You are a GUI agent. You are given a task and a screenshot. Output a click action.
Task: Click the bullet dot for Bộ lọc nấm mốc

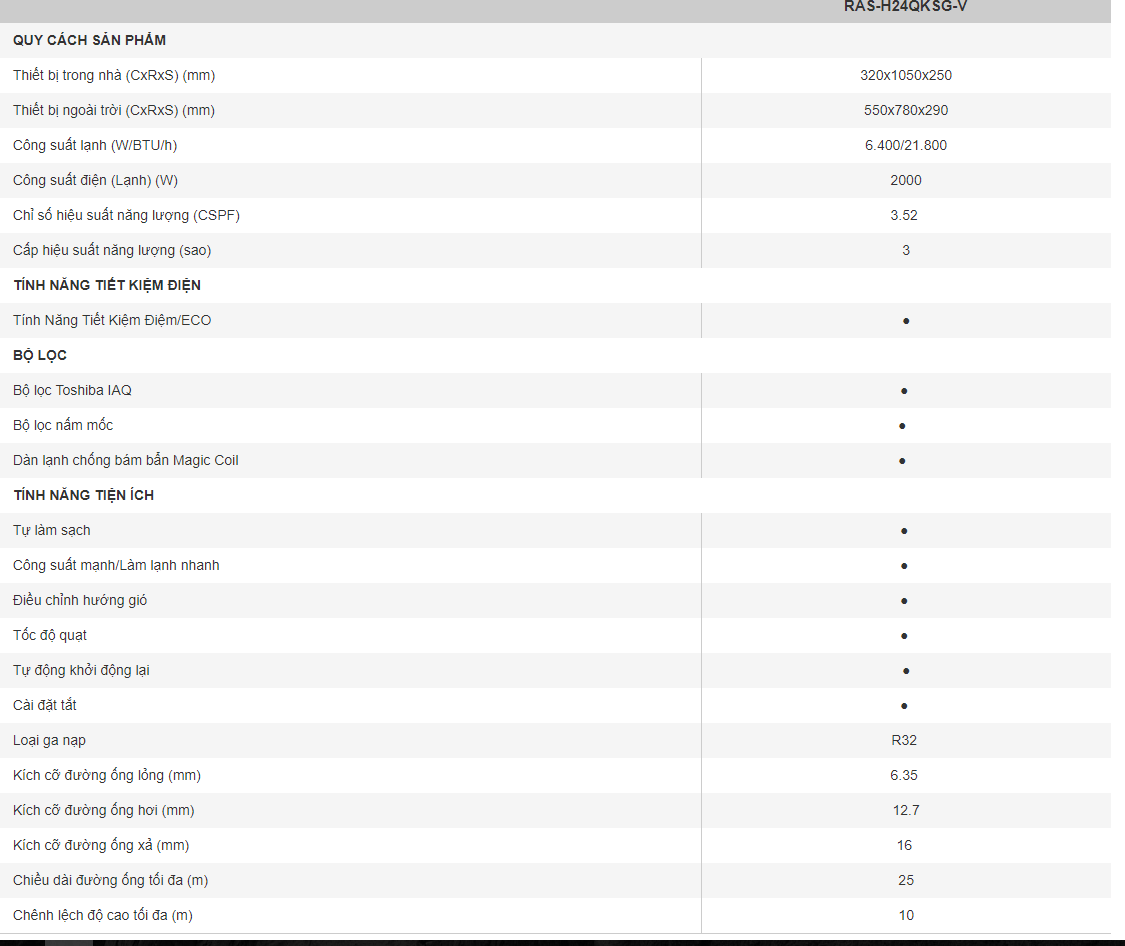click(x=902, y=426)
